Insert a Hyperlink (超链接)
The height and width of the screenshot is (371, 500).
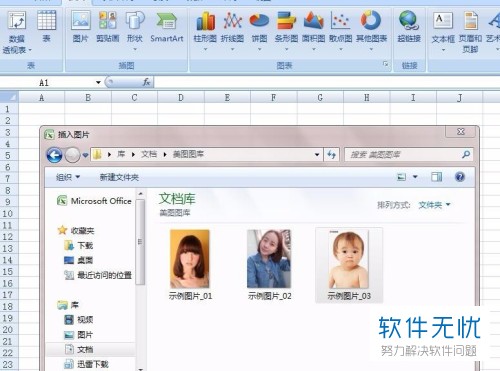pyautogui.click(x=409, y=27)
